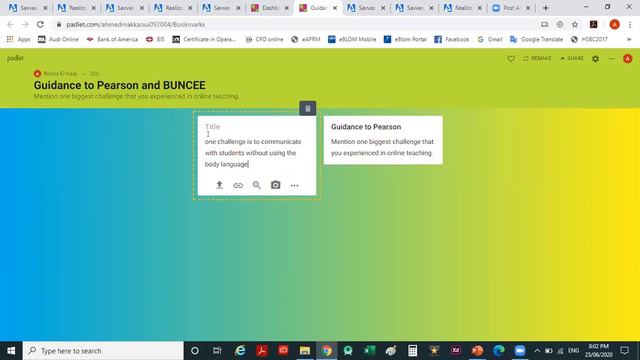640x360 pixels.
Task: Click the browser address bar
Action: [x=294, y=24]
